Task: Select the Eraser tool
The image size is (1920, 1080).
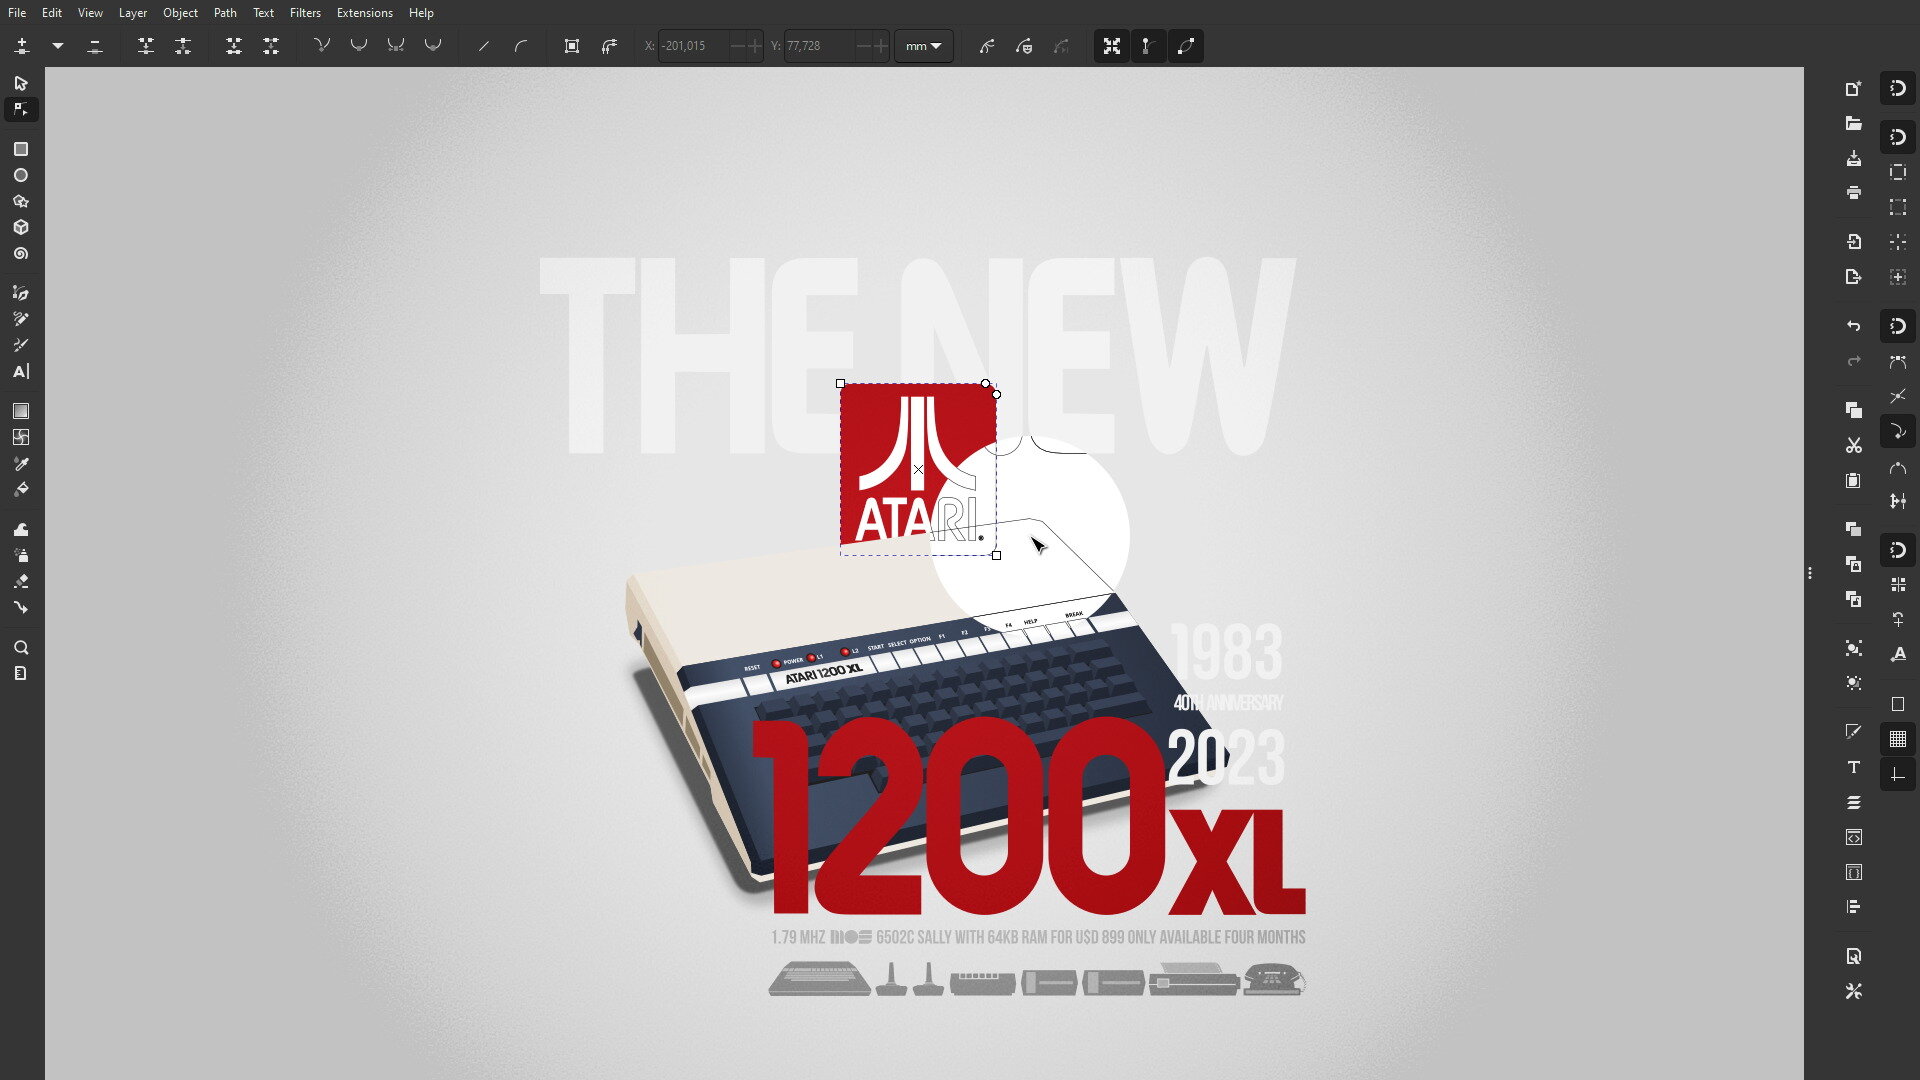Action: [21, 581]
